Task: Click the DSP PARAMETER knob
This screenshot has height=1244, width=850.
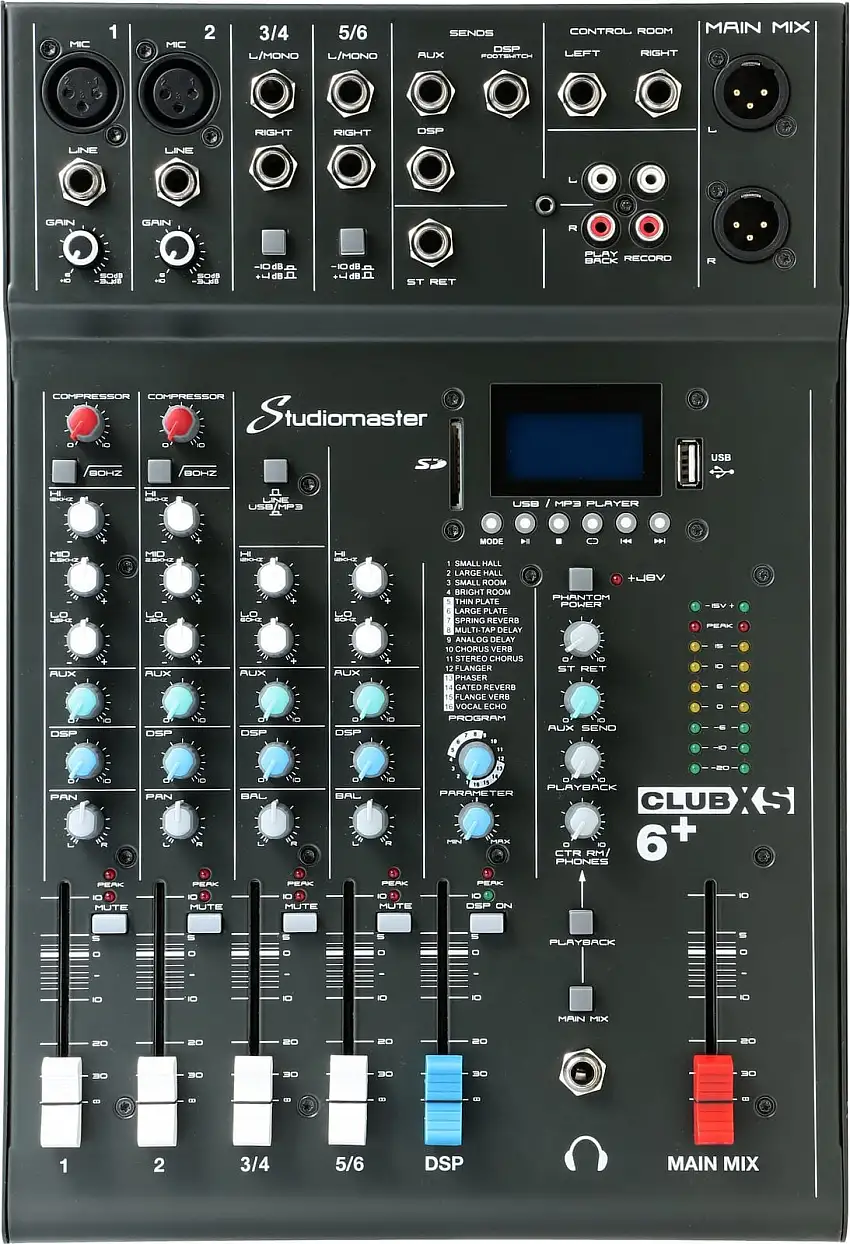Action: pyautogui.click(x=477, y=821)
